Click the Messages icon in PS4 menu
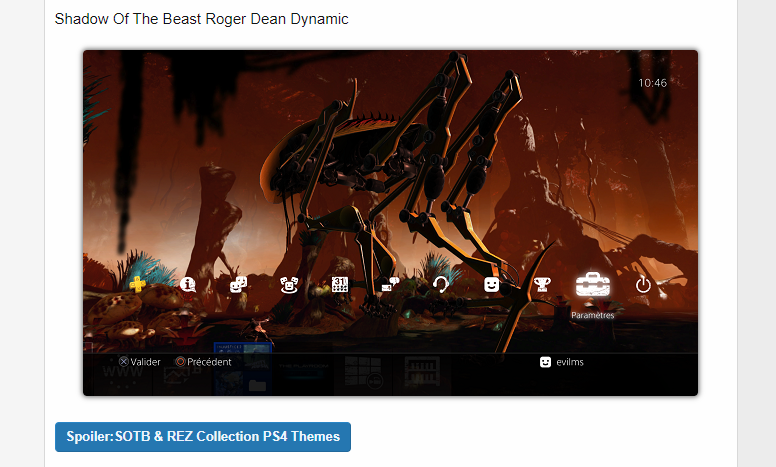The width and height of the screenshot is (776, 467). 390,284
